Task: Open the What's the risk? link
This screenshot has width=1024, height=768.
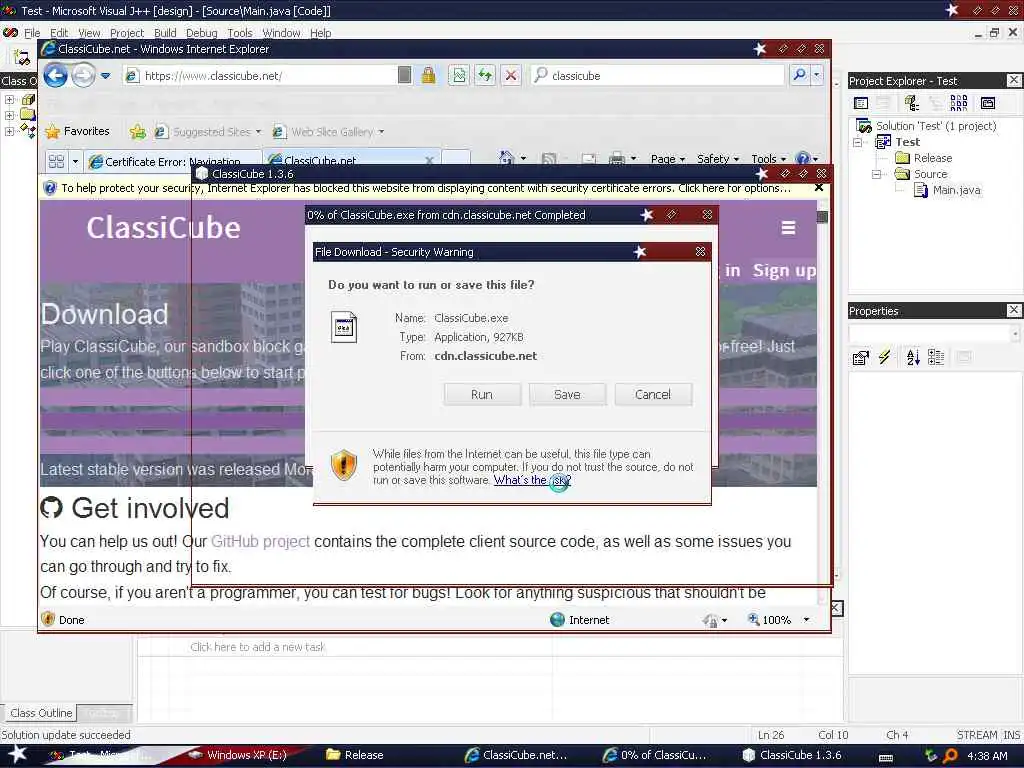Action: [x=532, y=480]
